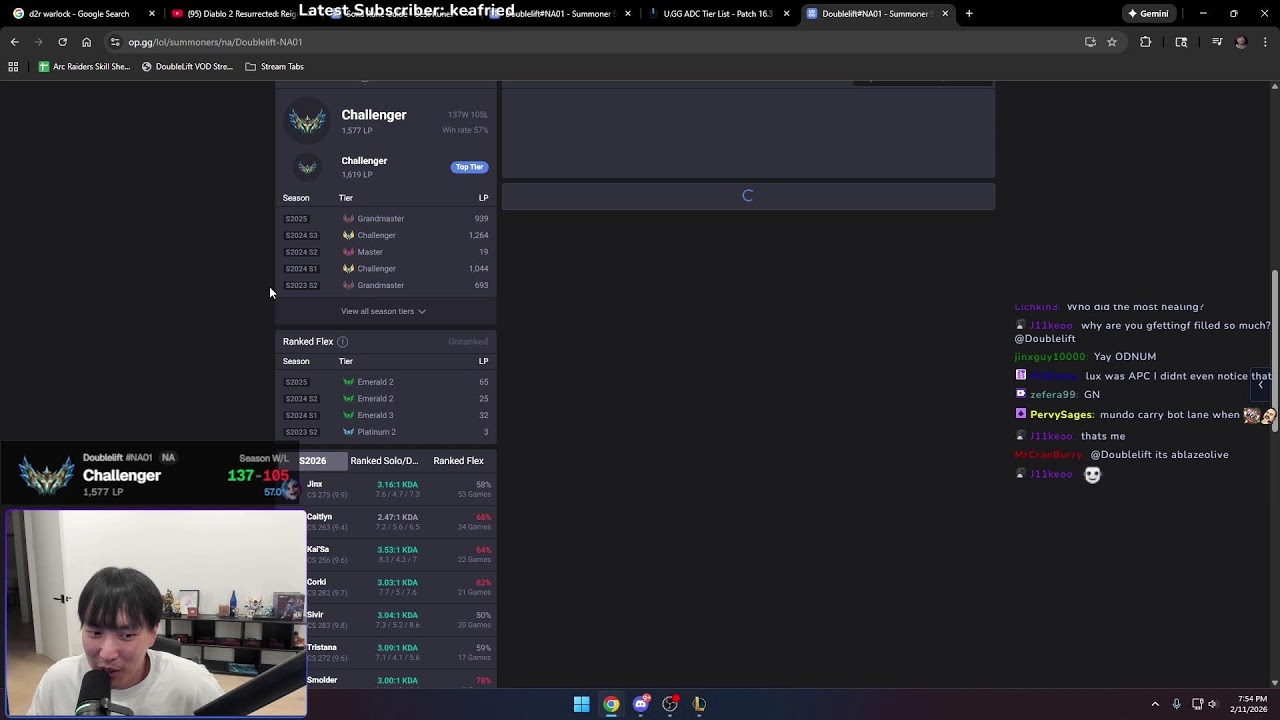The width and height of the screenshot is (1280, 720).
Task: Open Tristana champion stats row
Action: 388,652
